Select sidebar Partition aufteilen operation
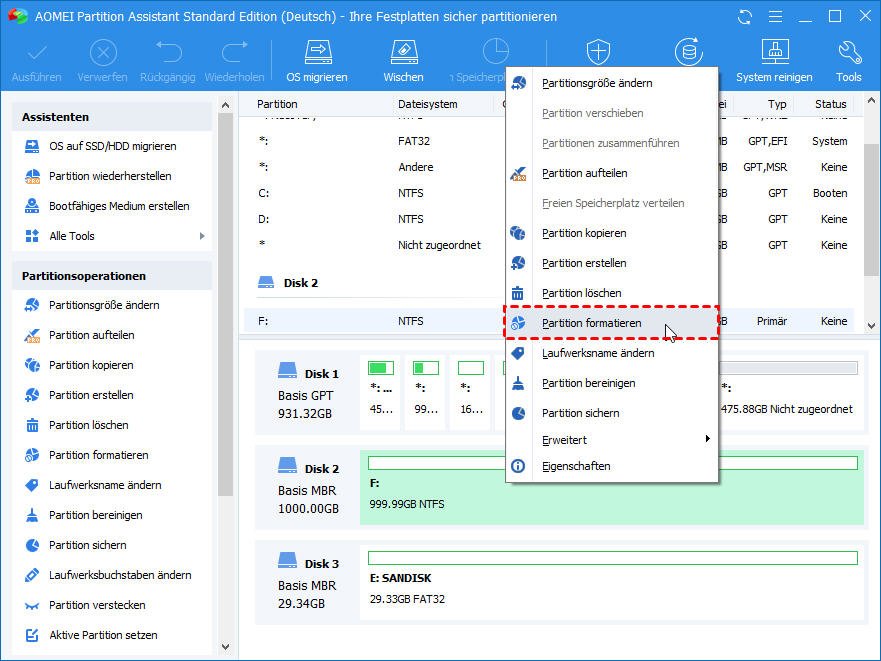Image resolution: width=881 pixels, height=661 pixels. (x=91, y=335)
